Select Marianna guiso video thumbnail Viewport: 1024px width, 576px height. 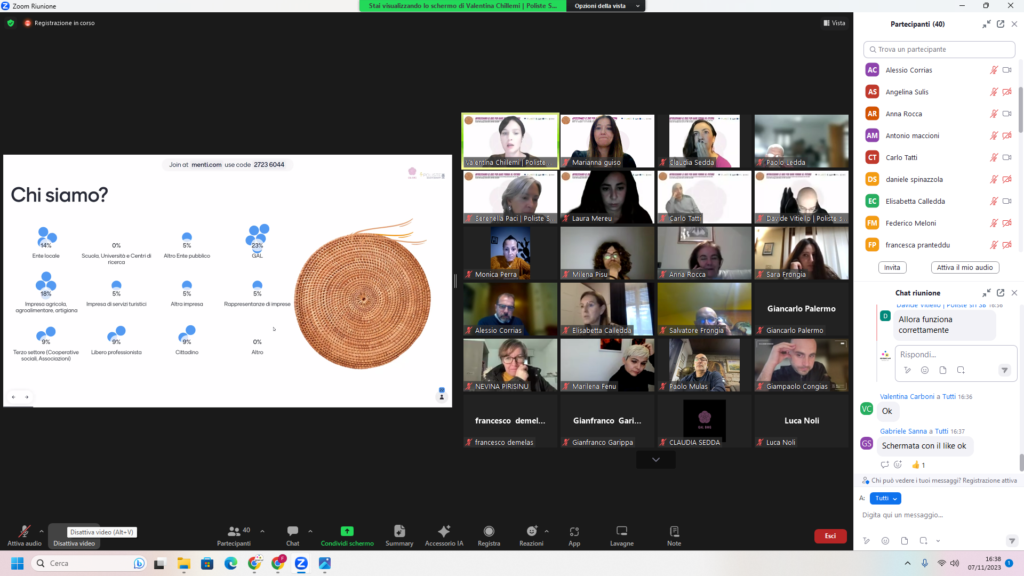tap(607, 141)
